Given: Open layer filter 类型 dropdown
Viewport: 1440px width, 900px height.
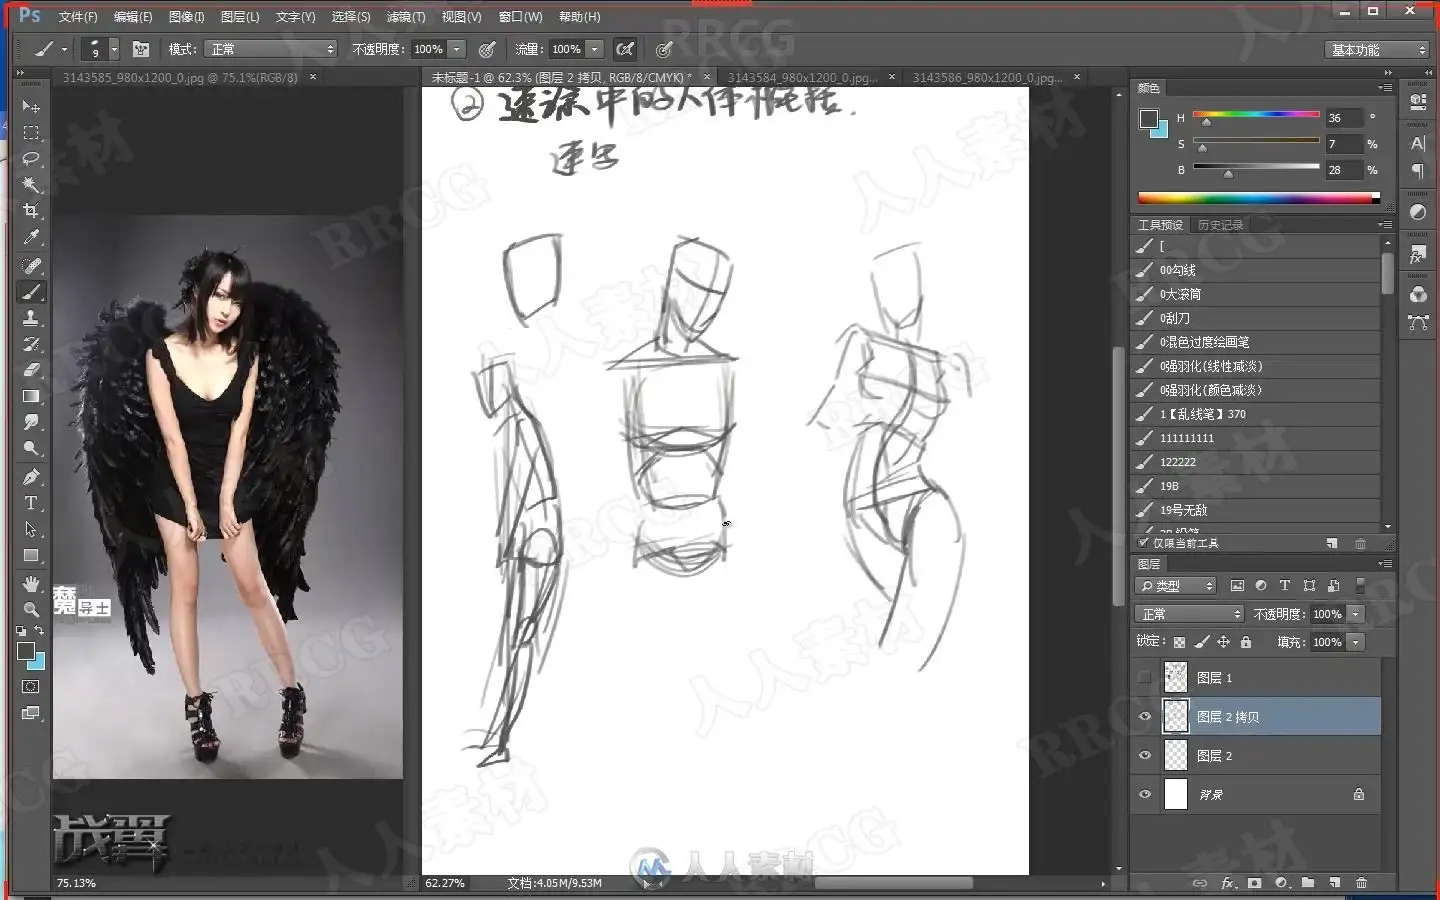Looking at the screenshot, I should [1176, 586].
